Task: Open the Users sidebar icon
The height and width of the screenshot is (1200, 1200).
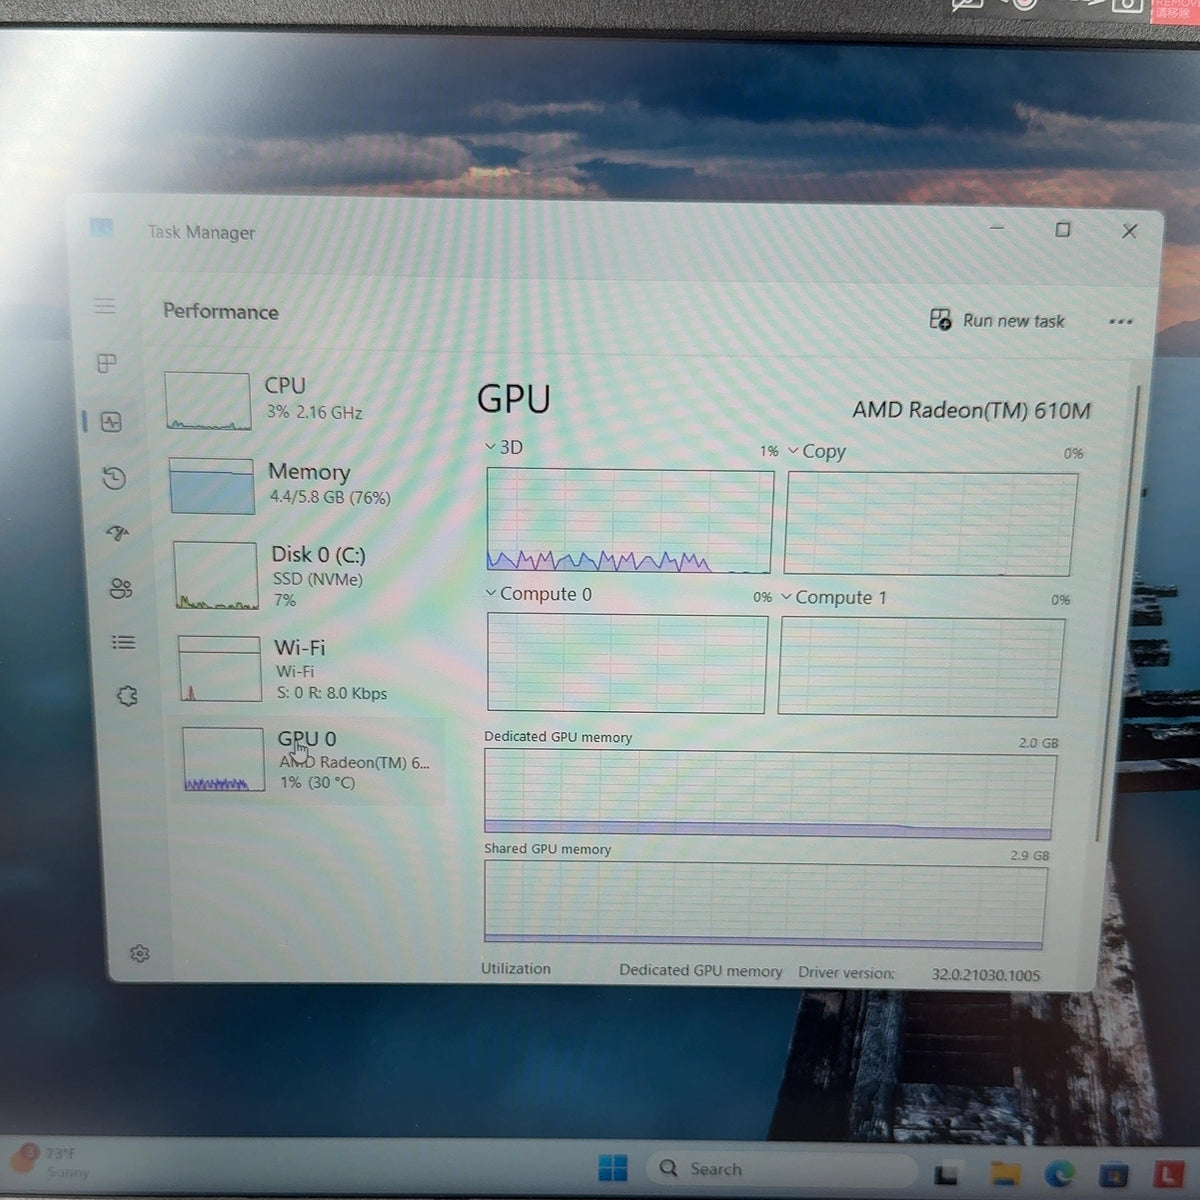Action: pos(121,588)
